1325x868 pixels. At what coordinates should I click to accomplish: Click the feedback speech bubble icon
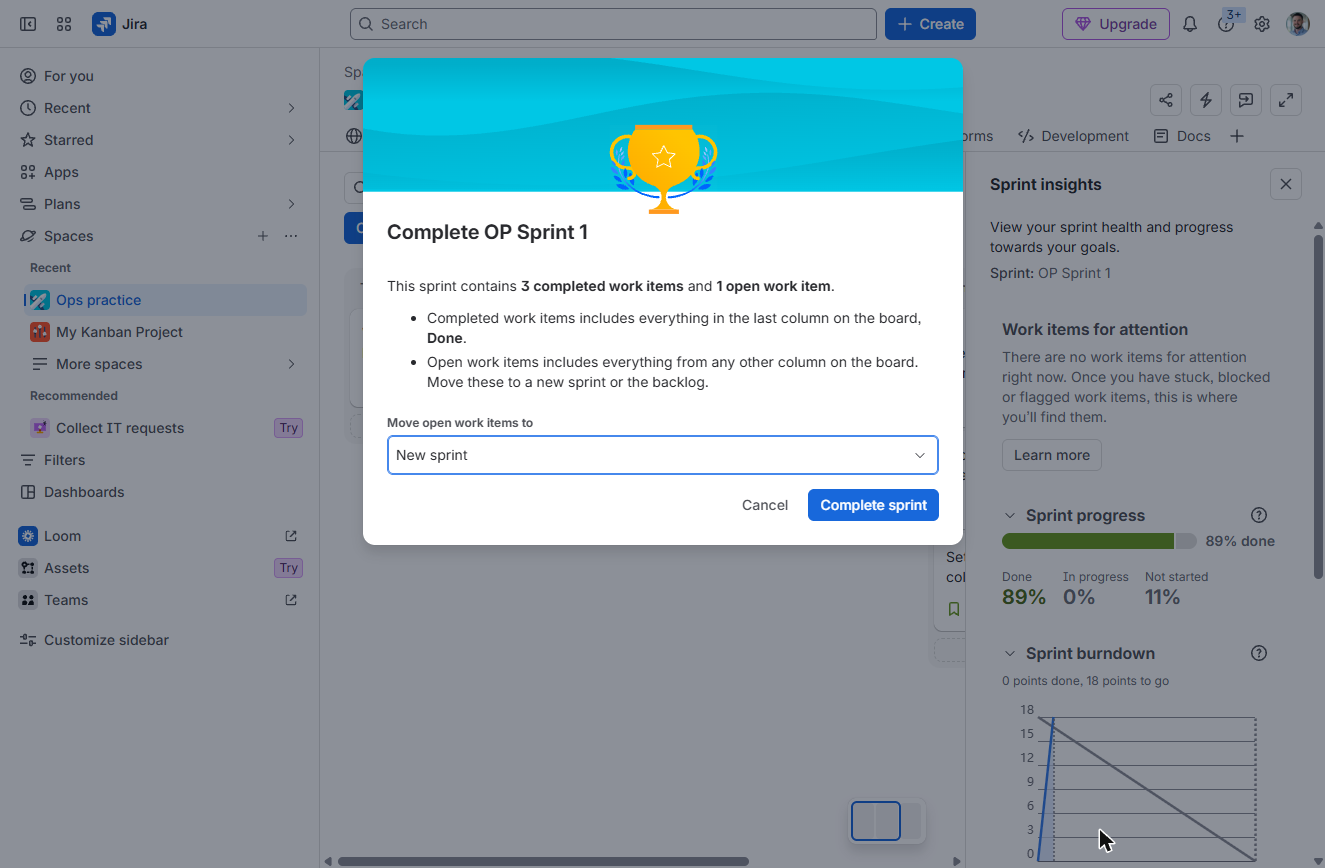click(x=1246, y=100)
